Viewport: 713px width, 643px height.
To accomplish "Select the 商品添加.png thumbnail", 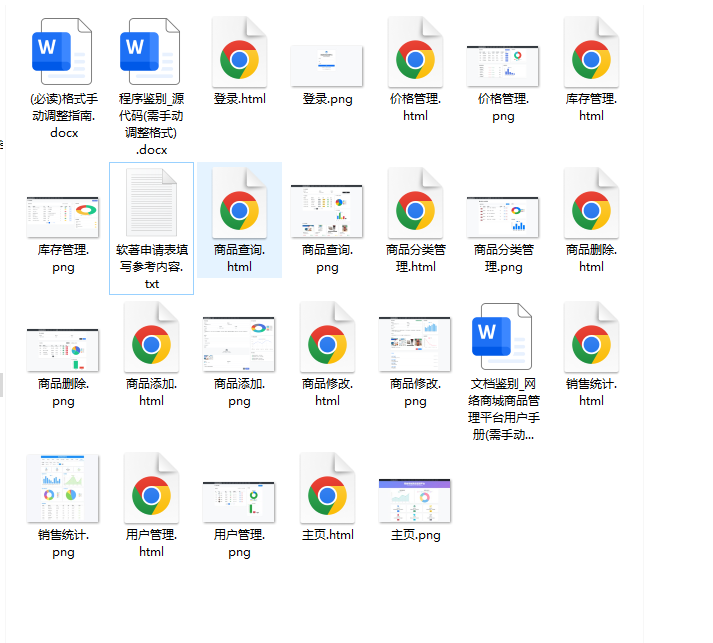I will click(239, 344).
